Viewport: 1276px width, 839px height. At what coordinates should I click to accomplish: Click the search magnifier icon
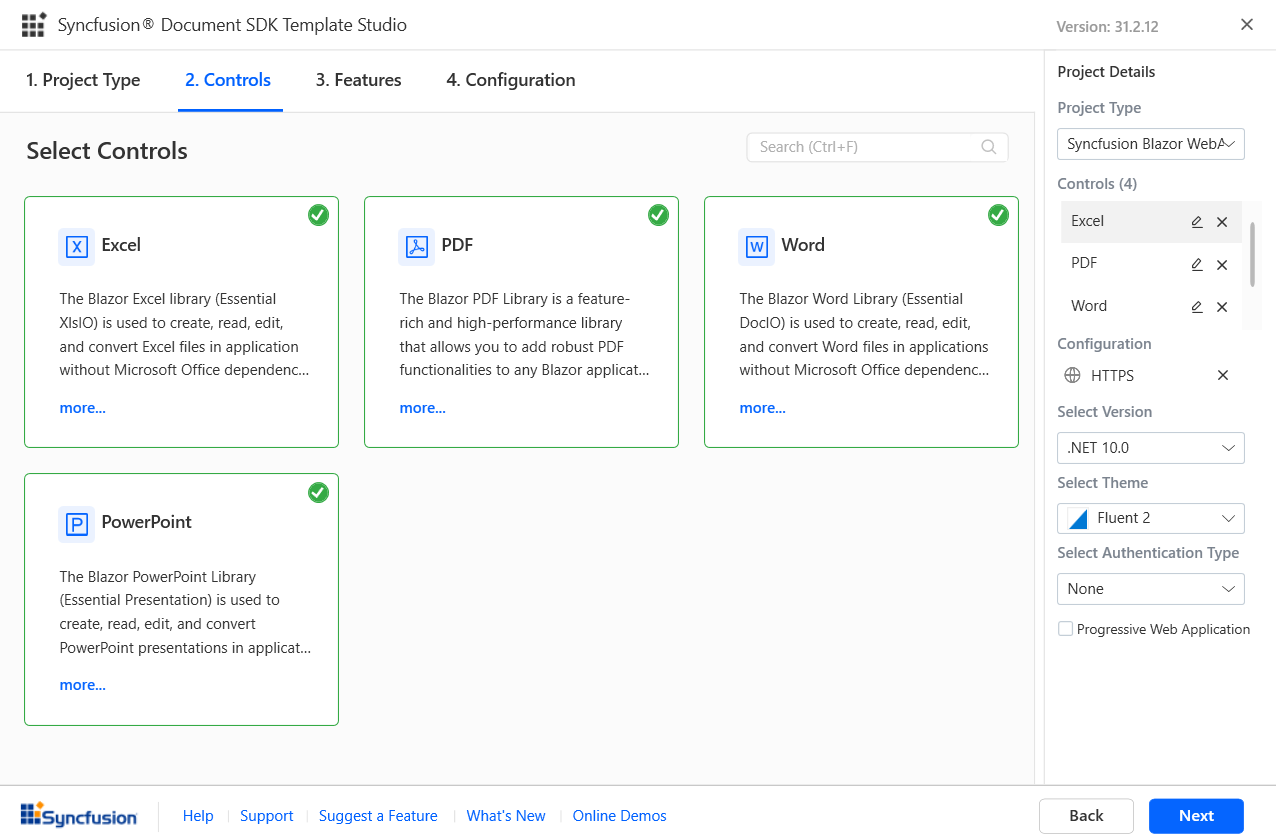988,147
